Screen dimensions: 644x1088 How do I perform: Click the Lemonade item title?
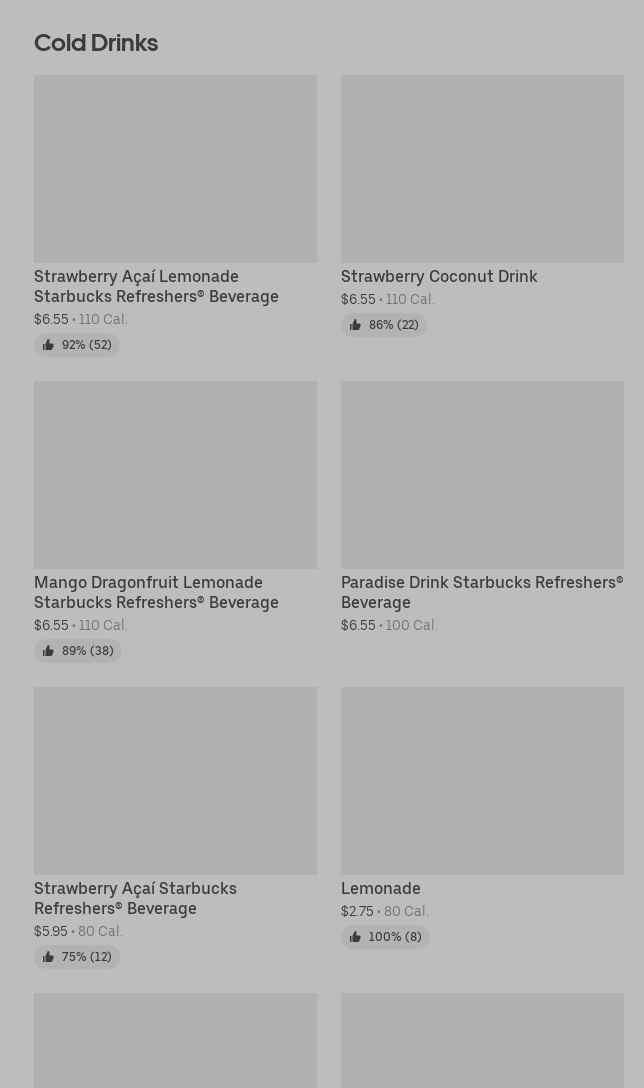(x=381, y=888)
